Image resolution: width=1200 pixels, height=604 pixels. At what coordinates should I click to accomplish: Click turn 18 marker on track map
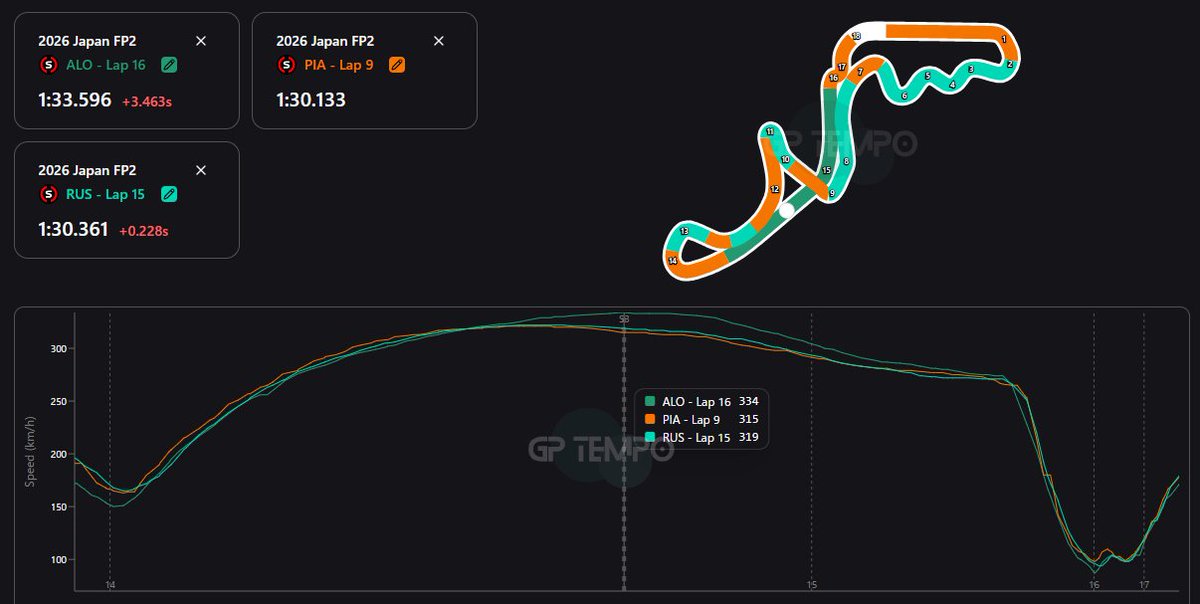pos(856,35)
